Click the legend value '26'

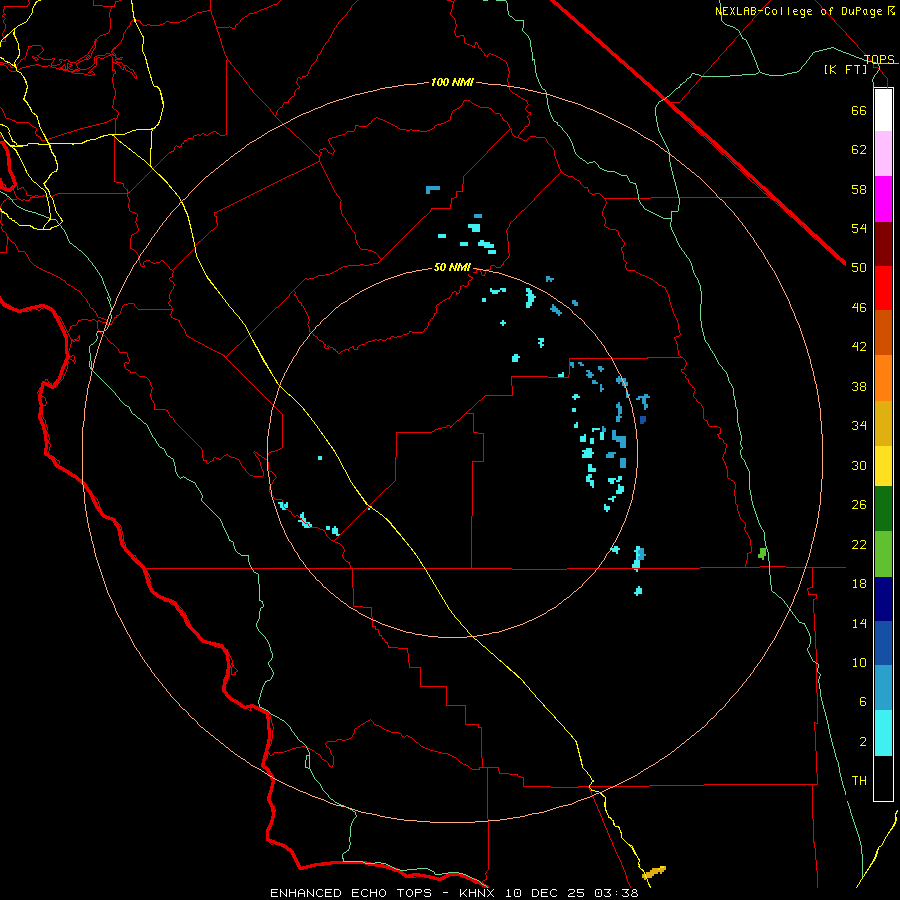pos(859,505)
